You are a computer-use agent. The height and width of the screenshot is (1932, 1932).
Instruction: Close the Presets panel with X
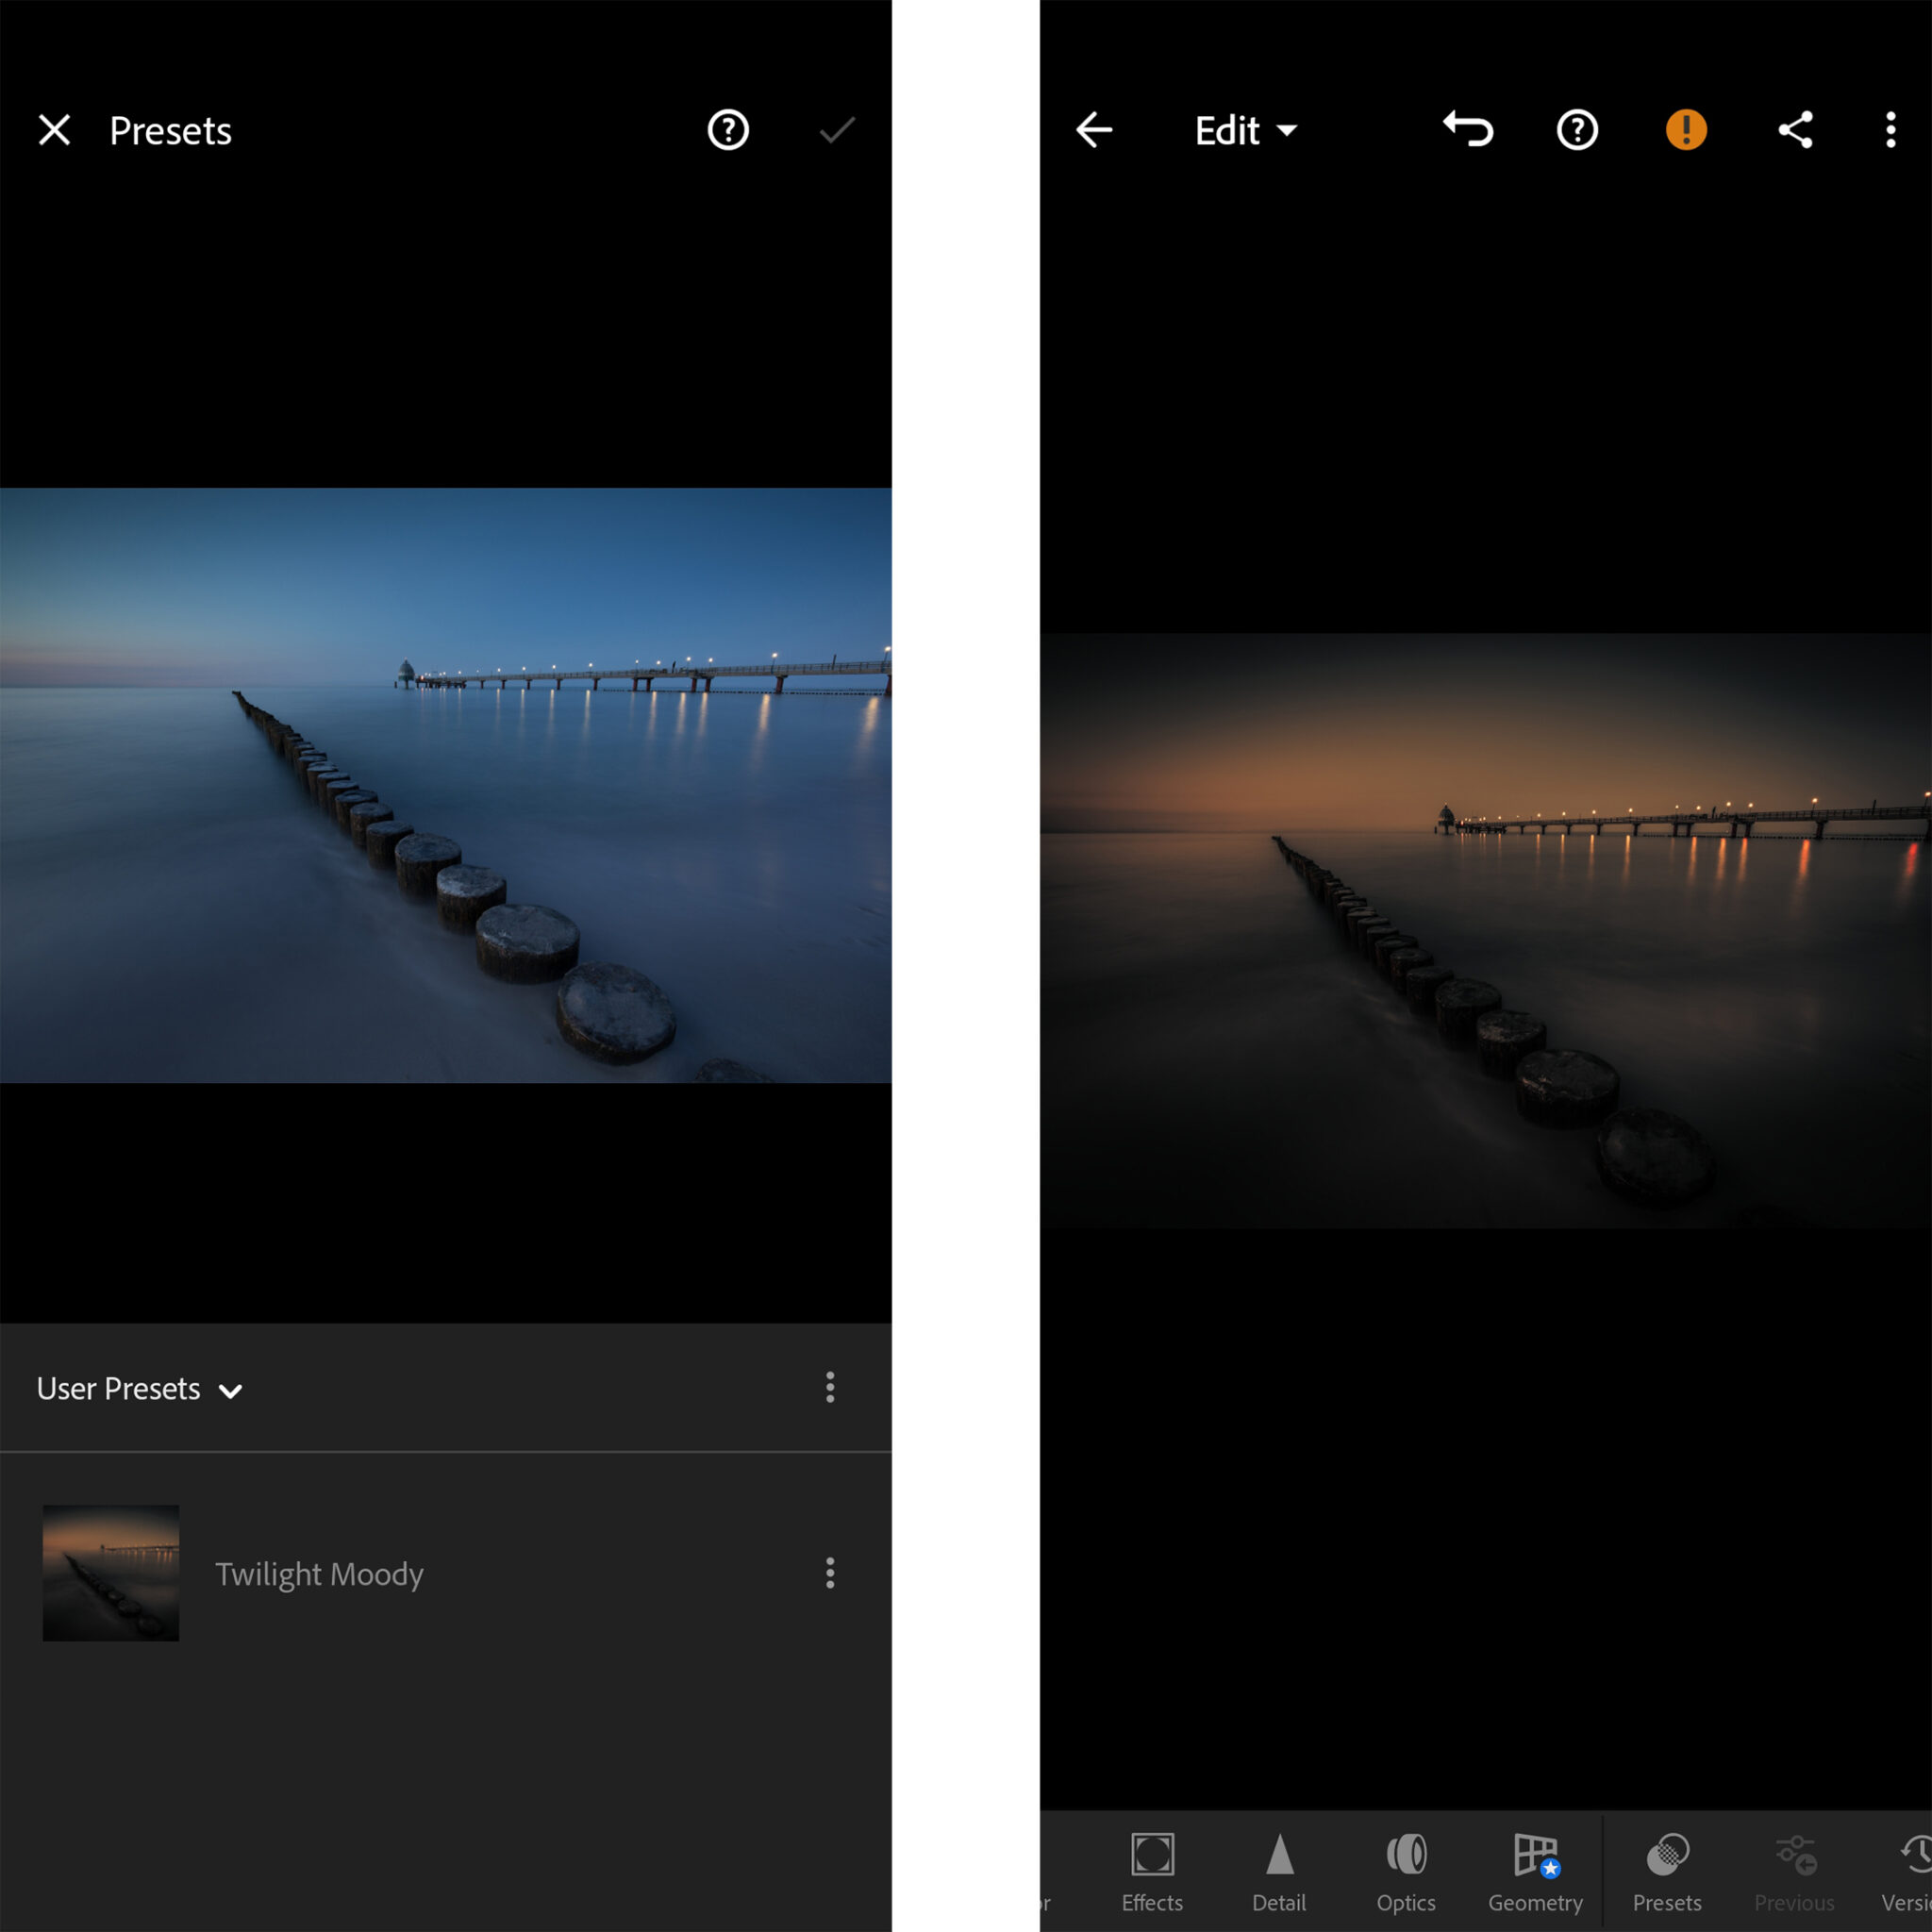pos(54,130)
